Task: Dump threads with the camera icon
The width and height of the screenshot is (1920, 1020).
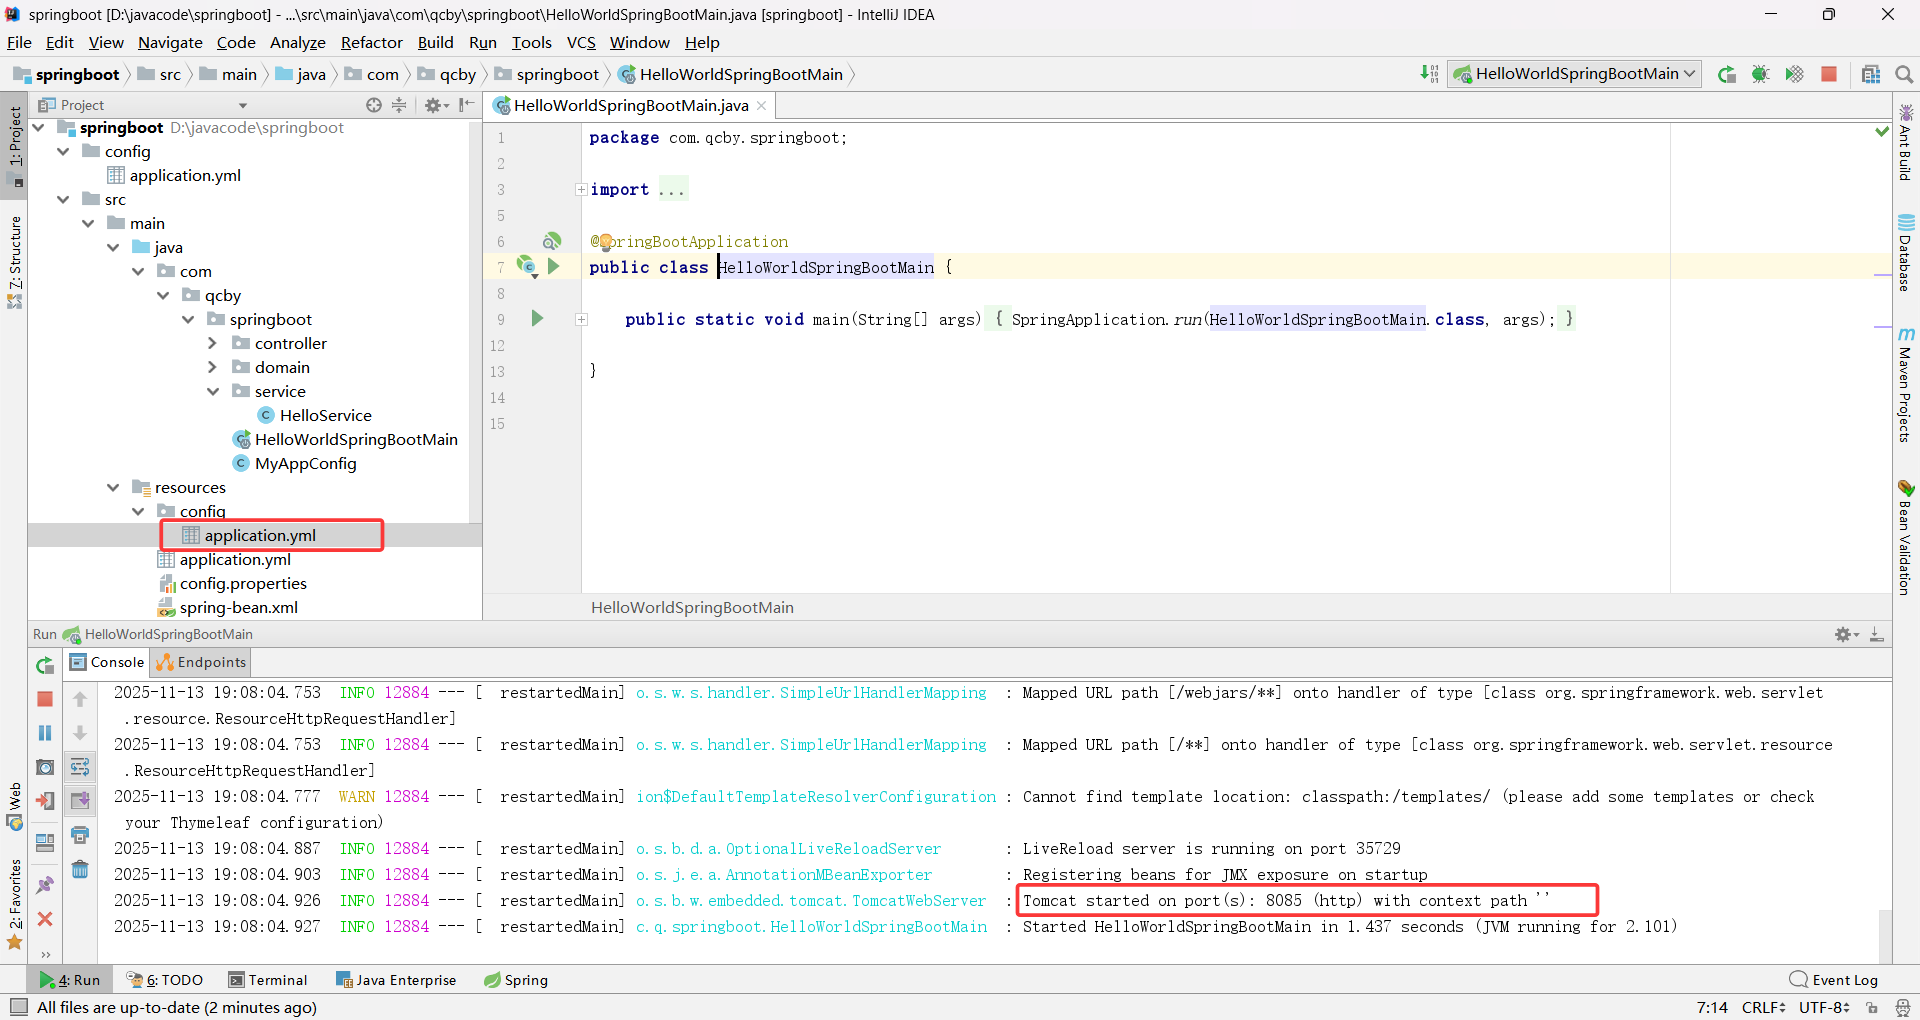Action: tap(45, 767)
